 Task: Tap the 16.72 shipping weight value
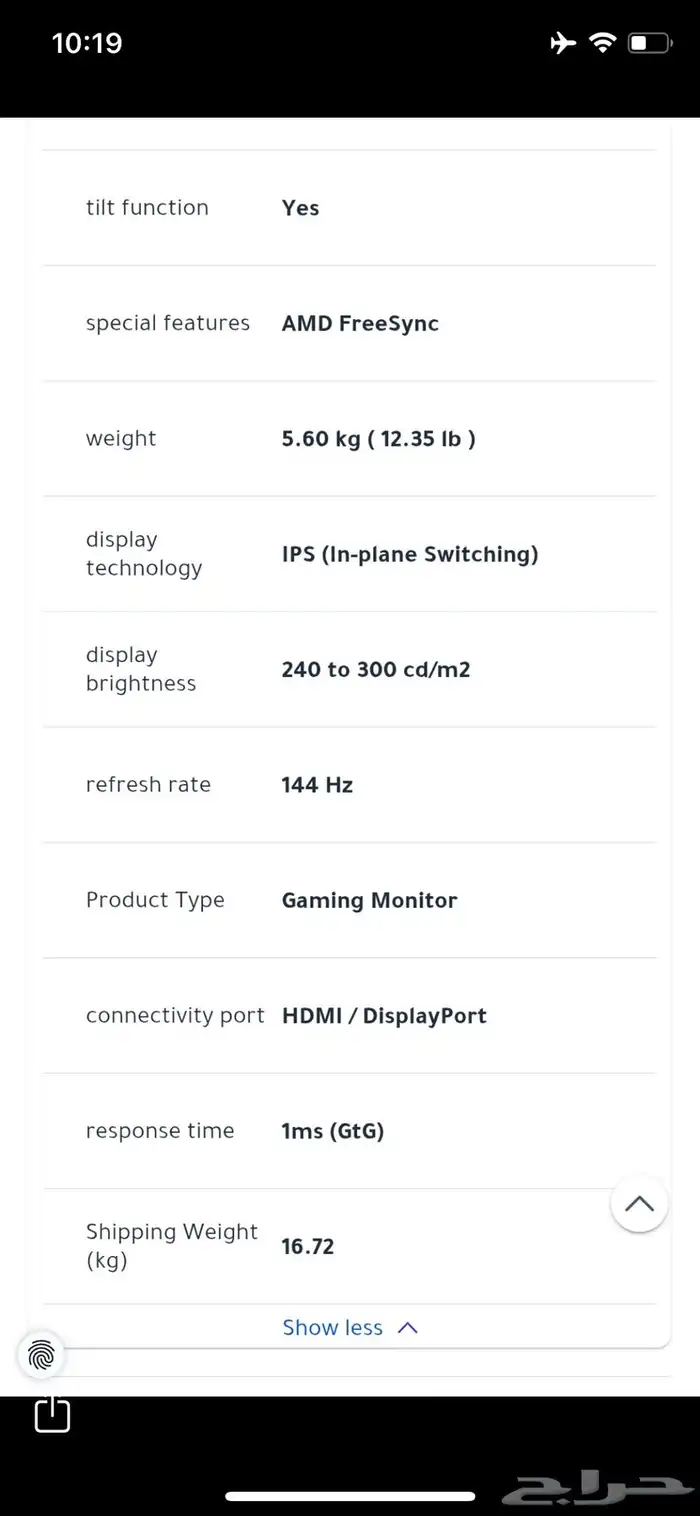pyautogui.click(x=308, y=1246)
